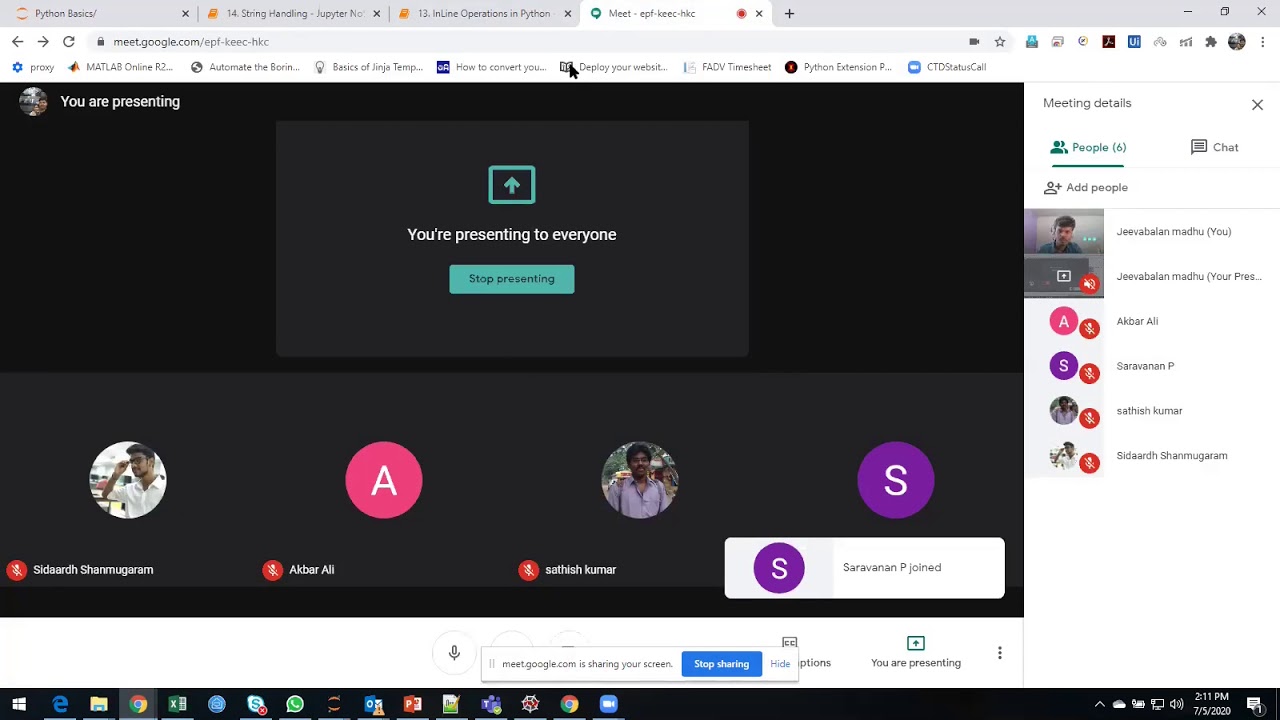Click the muted audio icon on your presentation row
The width and height of the screenshot is (1280, 720).
pos(1089,284)
